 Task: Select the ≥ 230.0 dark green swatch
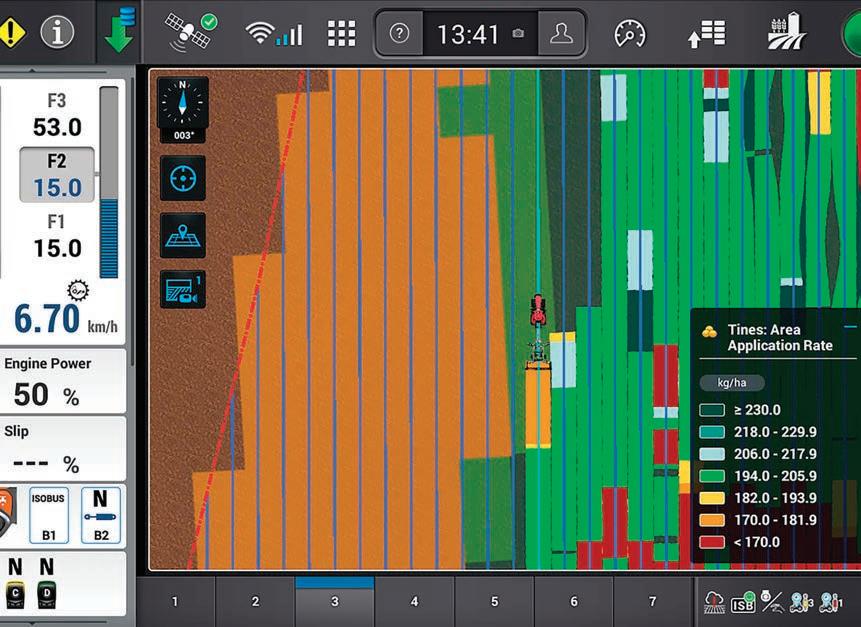712,410
